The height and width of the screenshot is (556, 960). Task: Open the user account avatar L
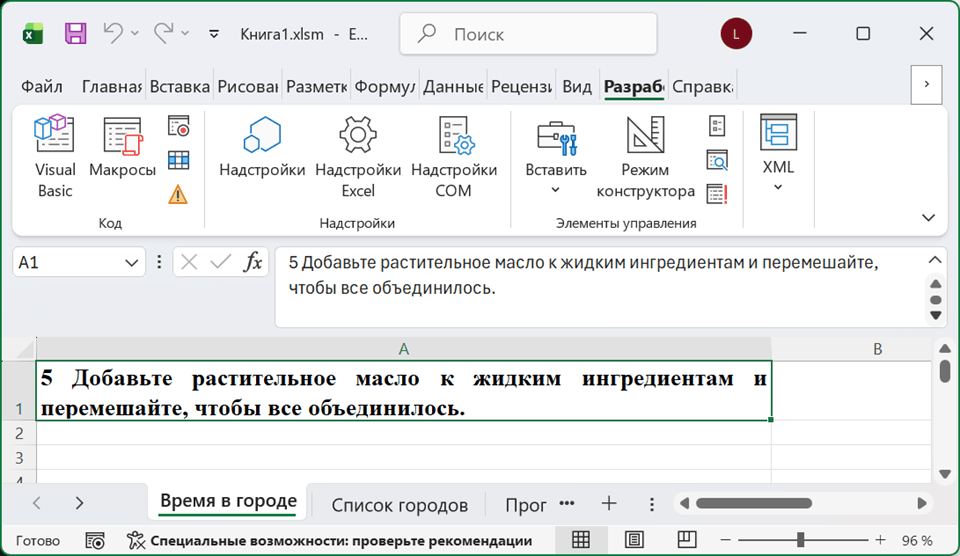[x=736, y=34]
